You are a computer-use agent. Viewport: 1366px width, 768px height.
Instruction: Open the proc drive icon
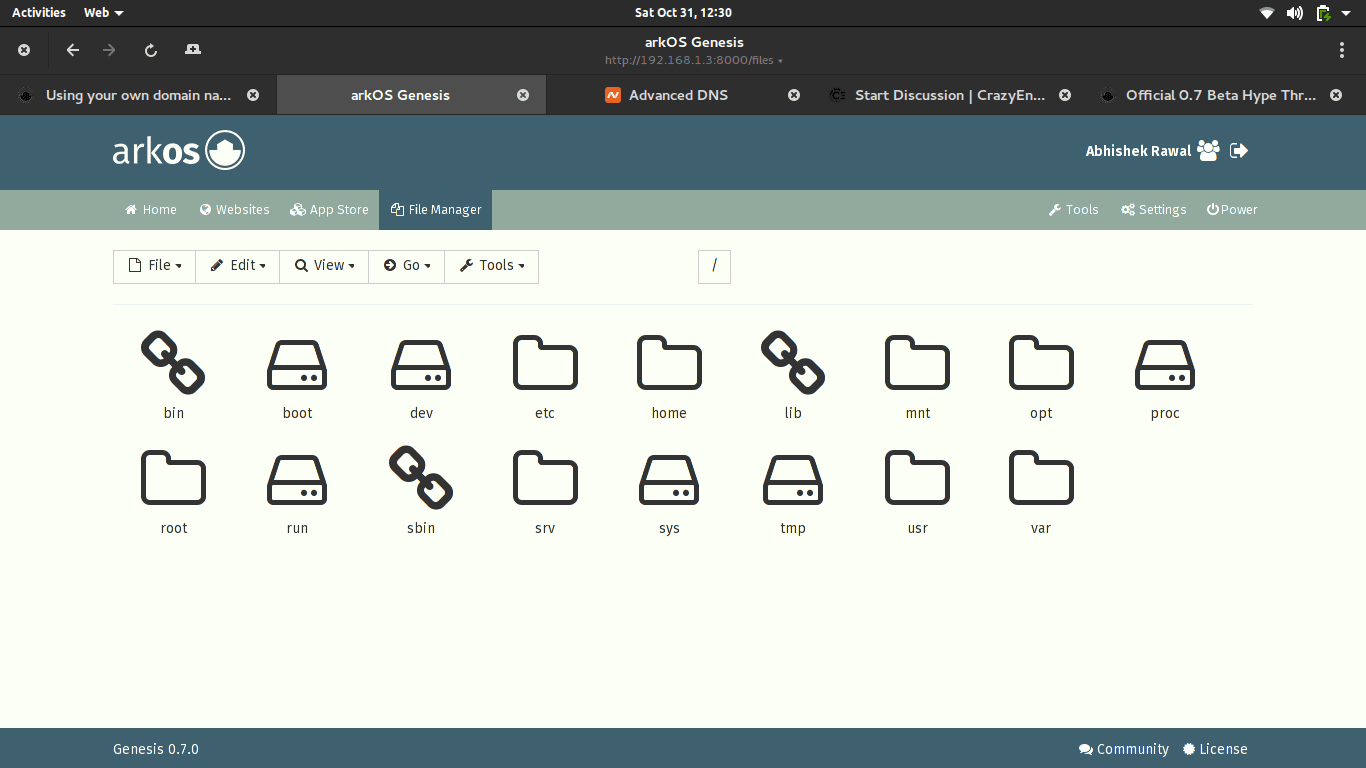(1165, 364)
